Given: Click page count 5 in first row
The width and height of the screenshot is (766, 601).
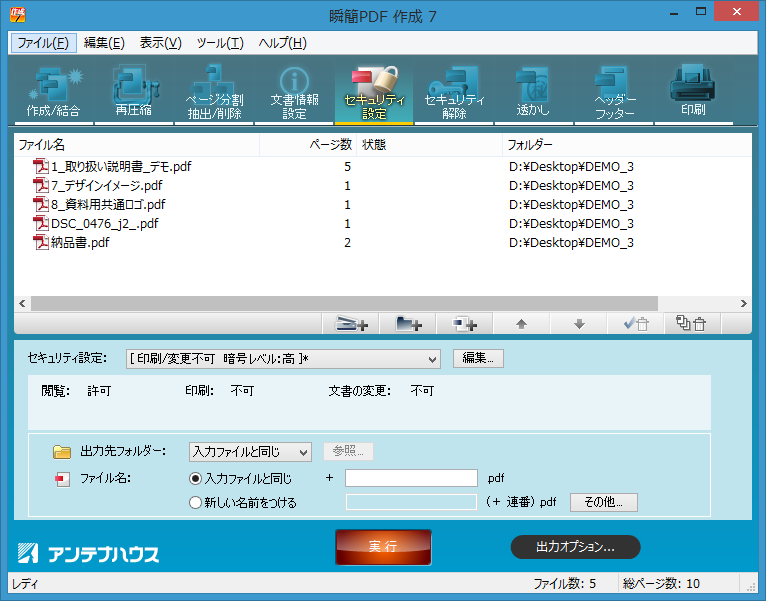Looking at the screenshot, I should coord(347,167).
